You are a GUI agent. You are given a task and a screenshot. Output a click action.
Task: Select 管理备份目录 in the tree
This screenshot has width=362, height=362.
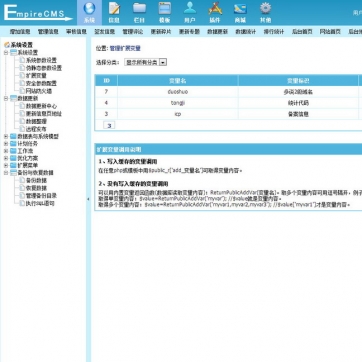[x=41, y=196]
